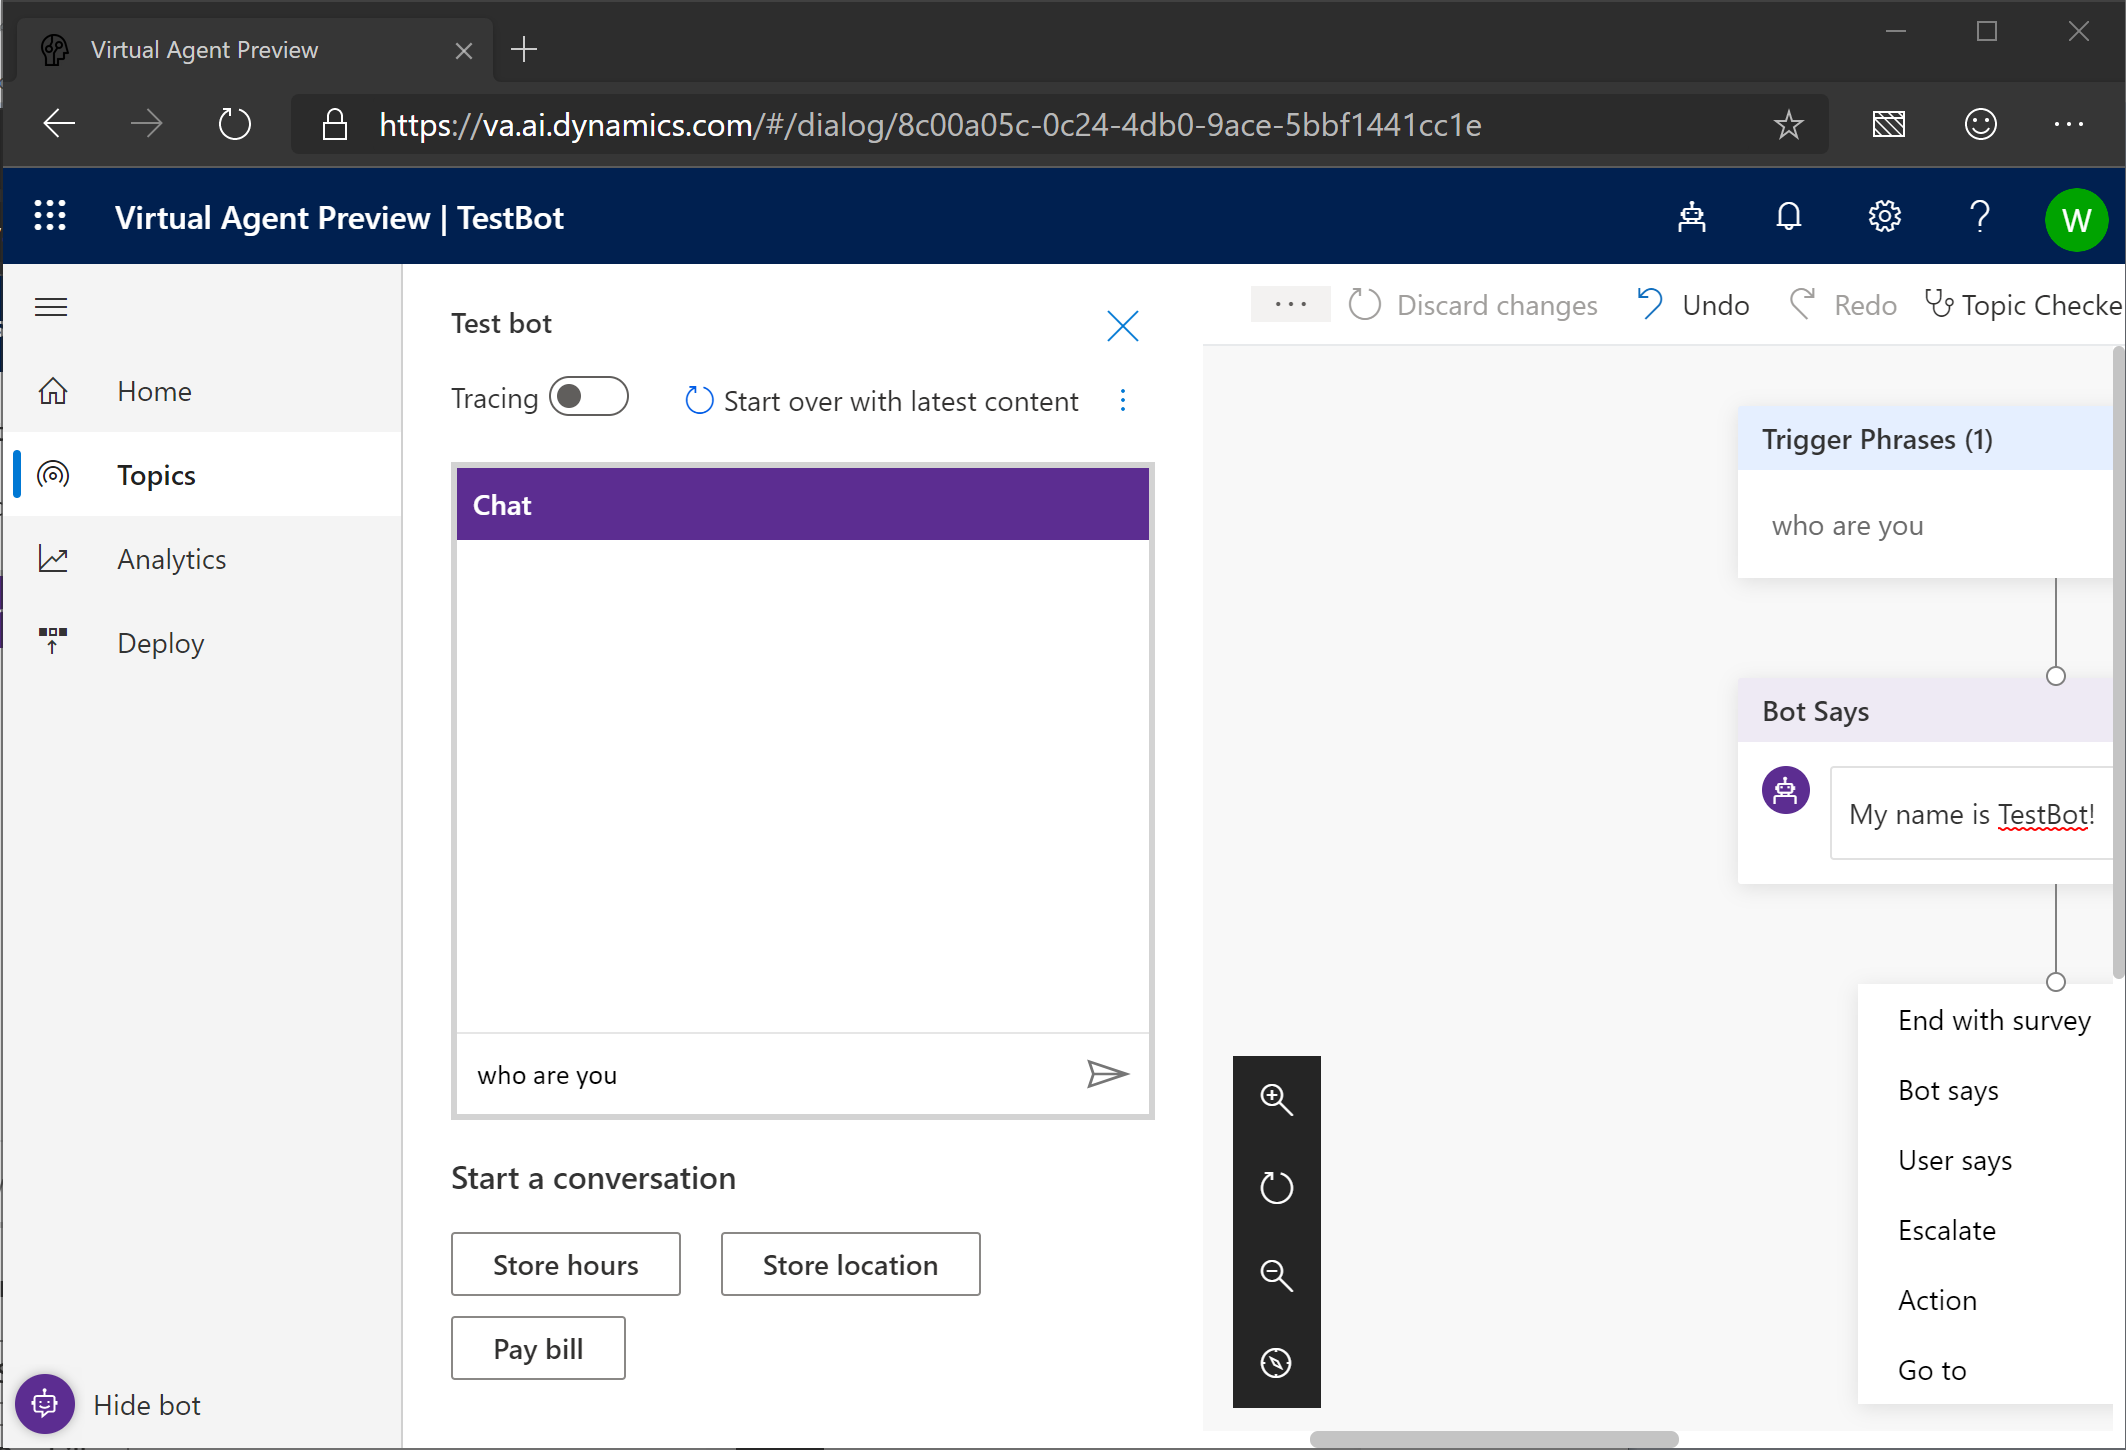Screen dimensions: 2126x1450
Task: Open browser settings and more menu
Action: [x=2068, y=124]
